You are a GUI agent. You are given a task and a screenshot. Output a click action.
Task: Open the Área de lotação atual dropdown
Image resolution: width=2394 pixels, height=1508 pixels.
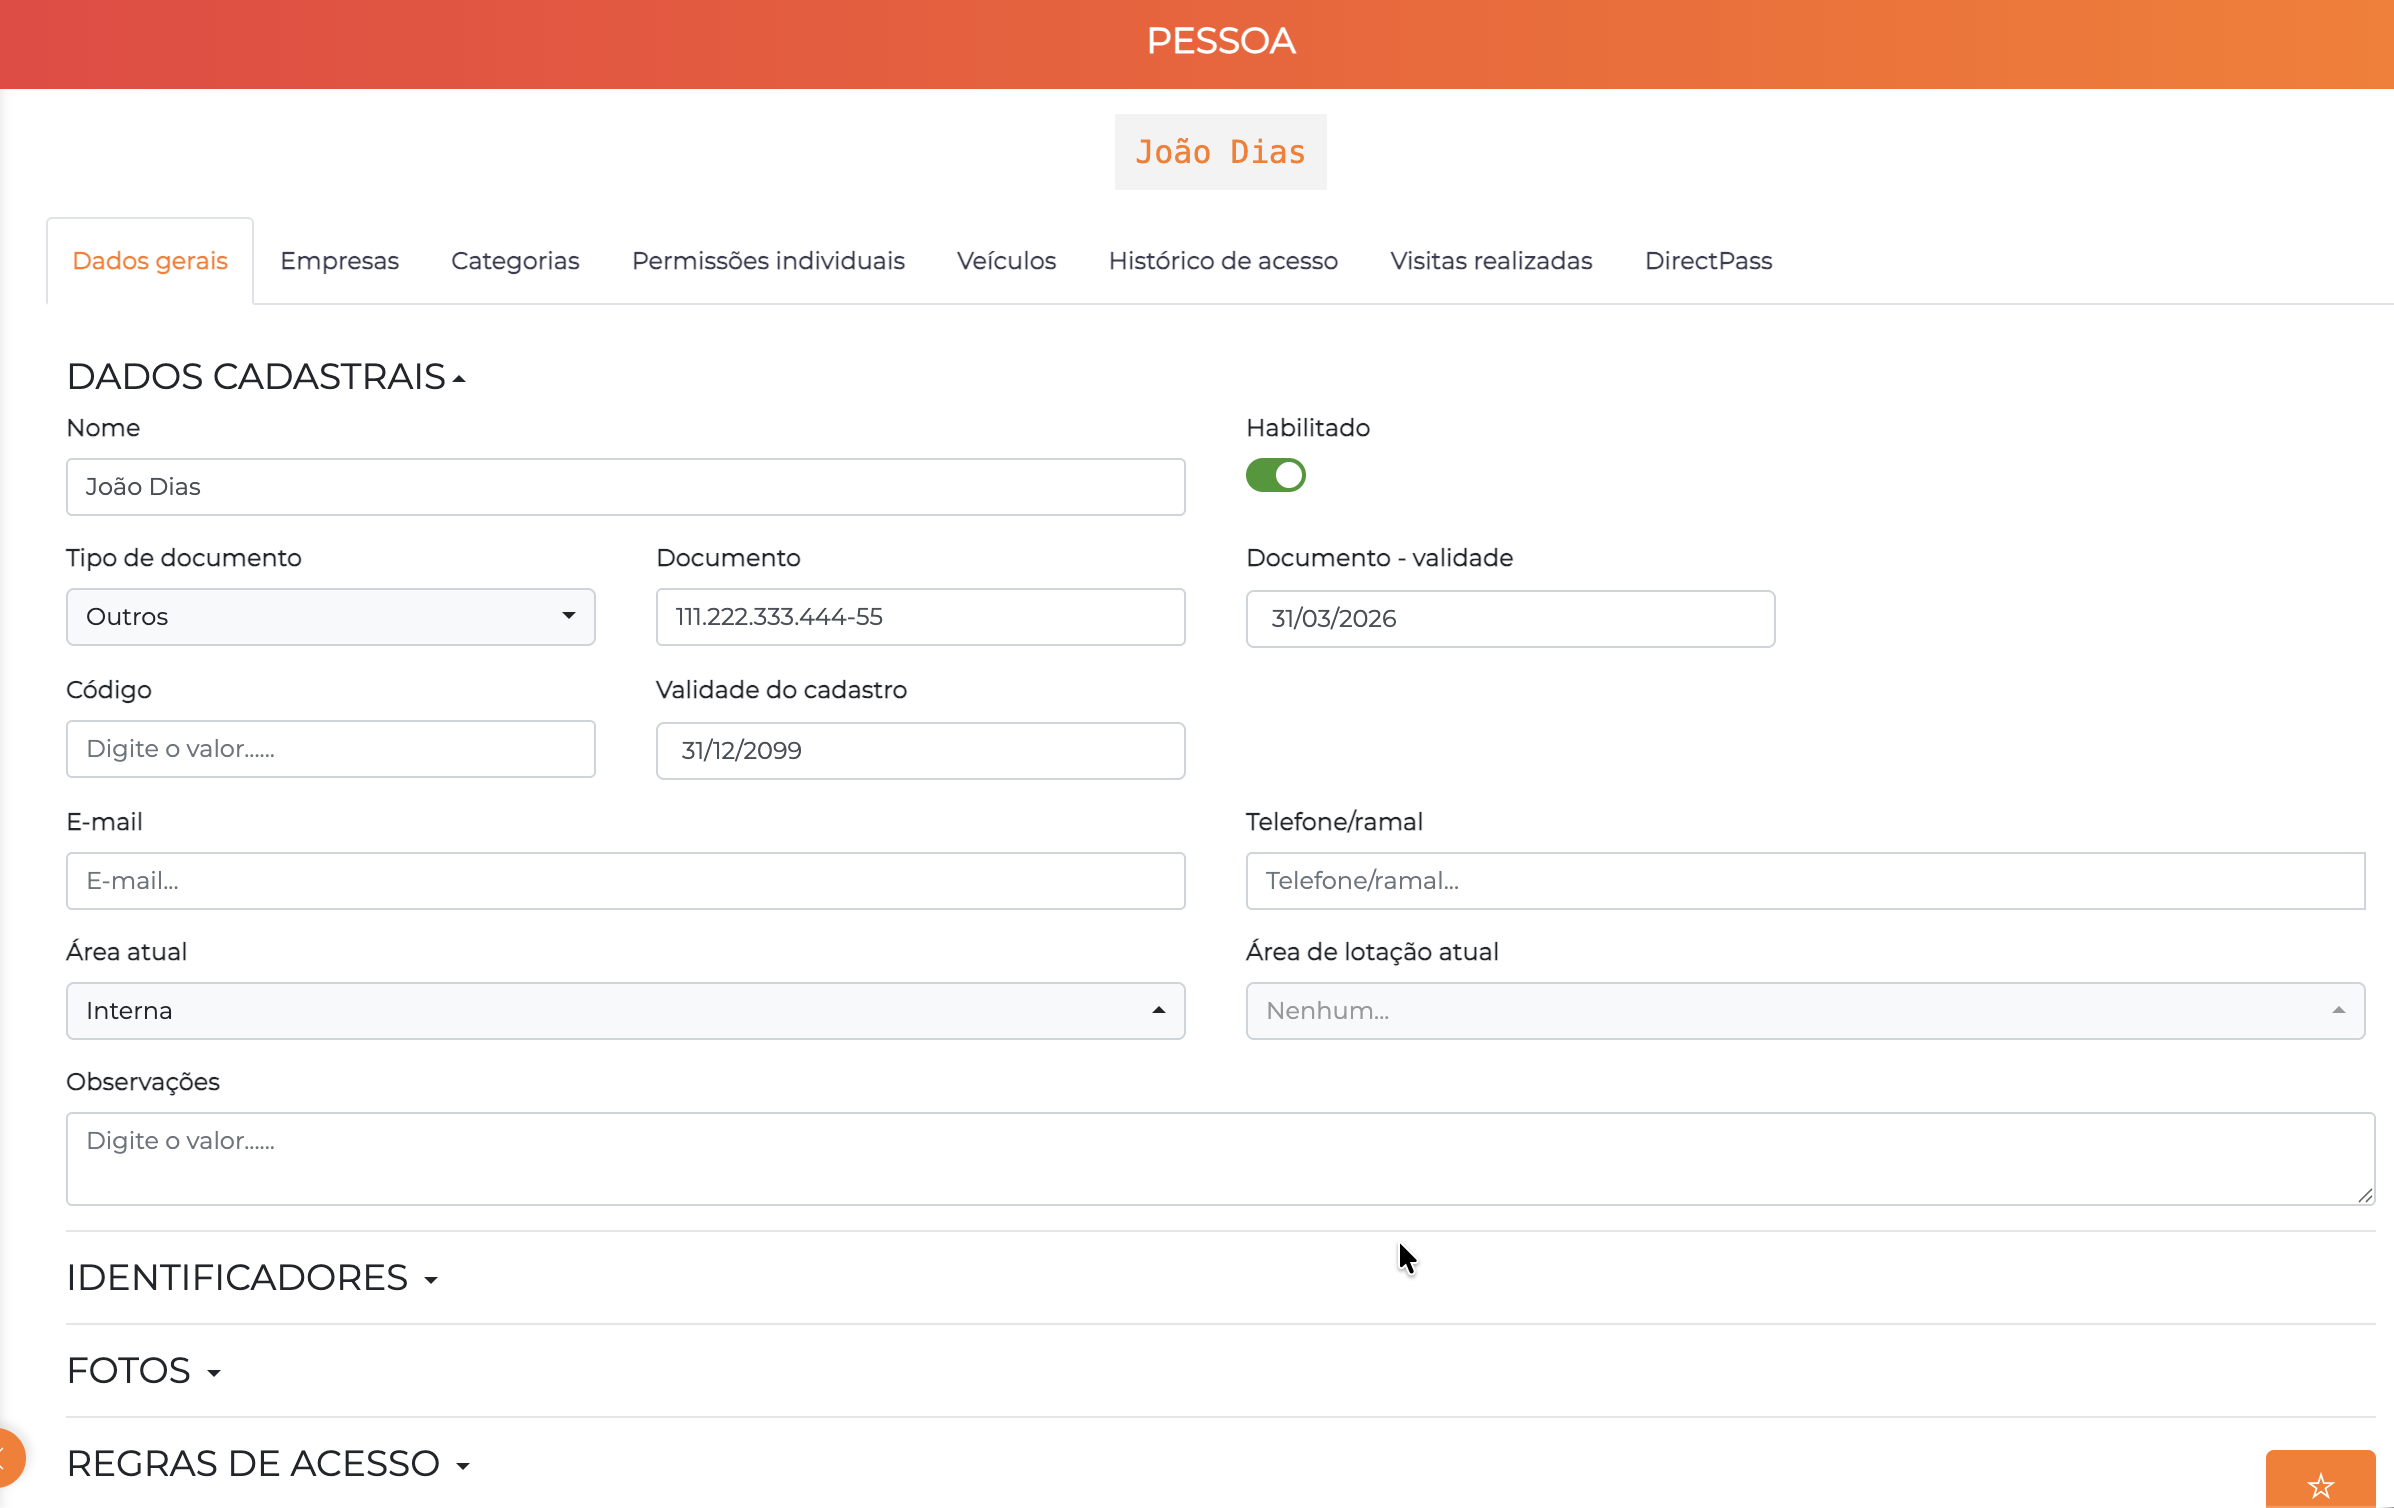(x=1805, y=1011)
